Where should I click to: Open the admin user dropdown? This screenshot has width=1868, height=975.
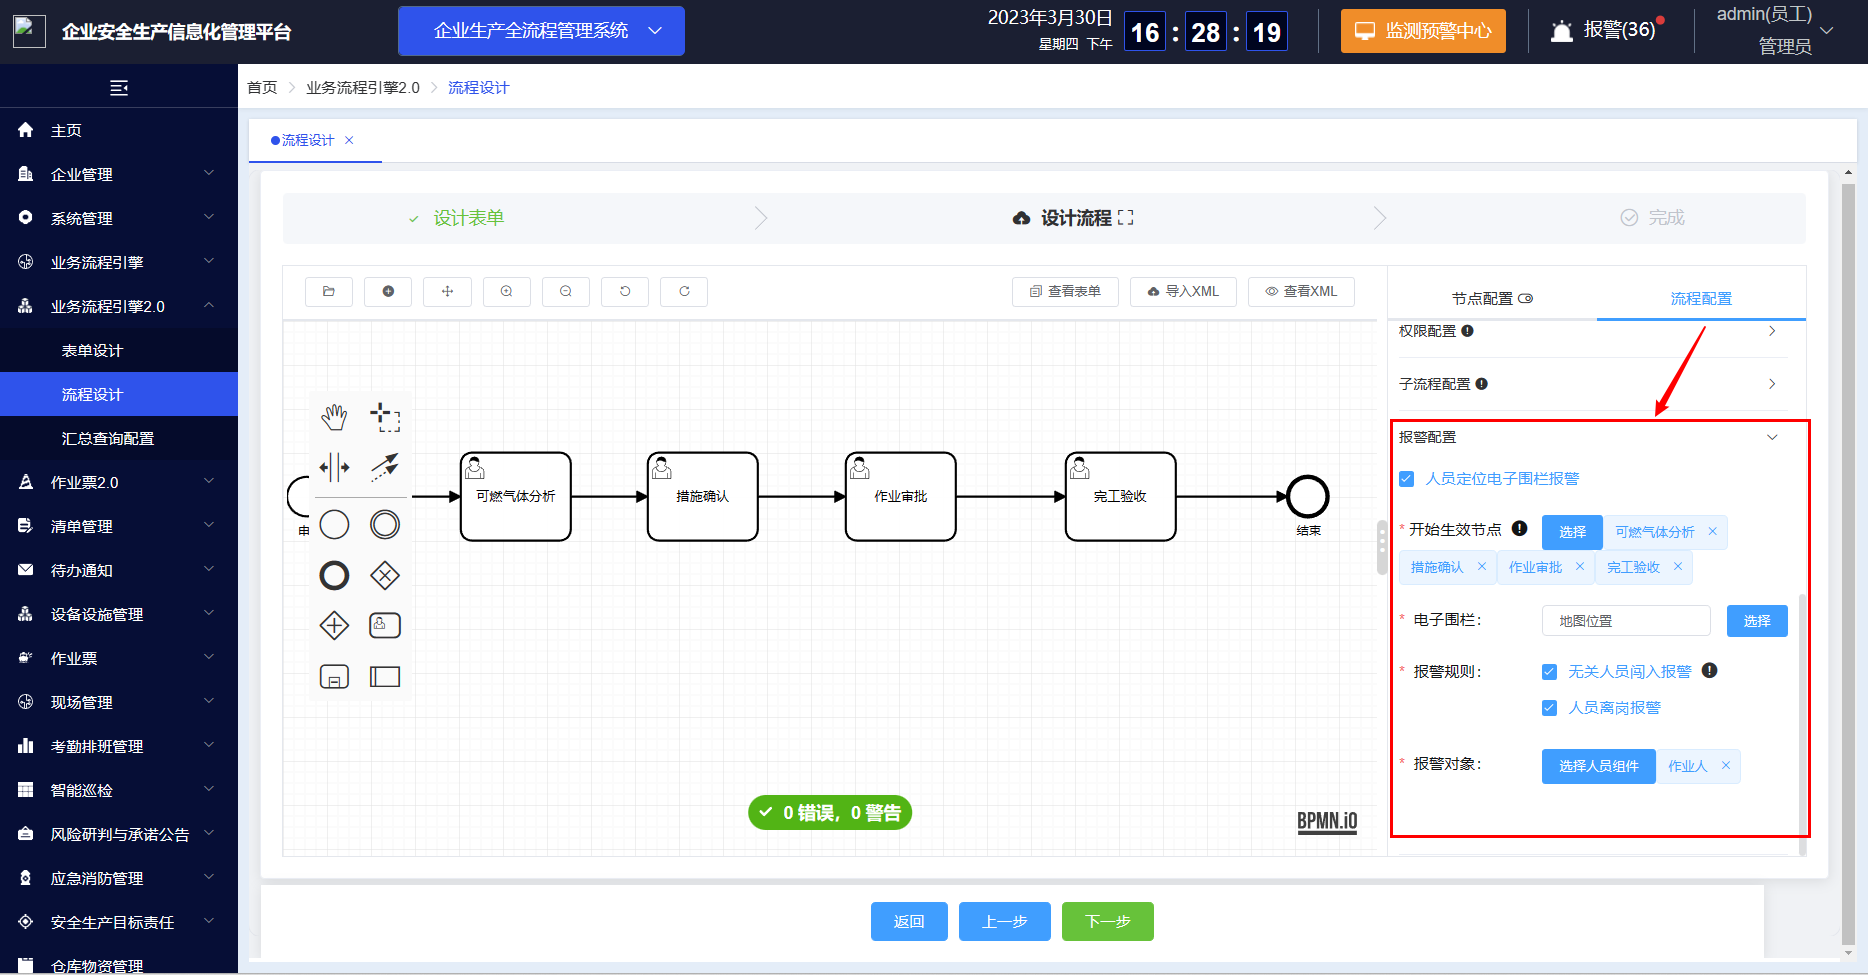pos(1774,30)
